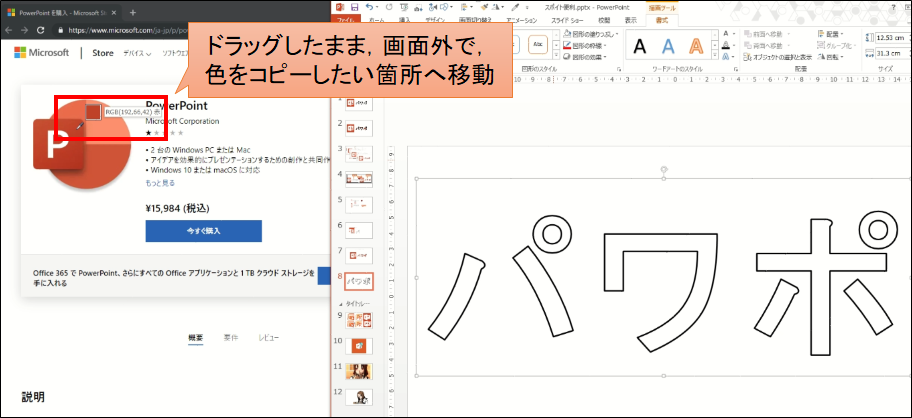The image size is (912, 418).
Task: Expand the デバイス menu in the store header
Action: 137,53
